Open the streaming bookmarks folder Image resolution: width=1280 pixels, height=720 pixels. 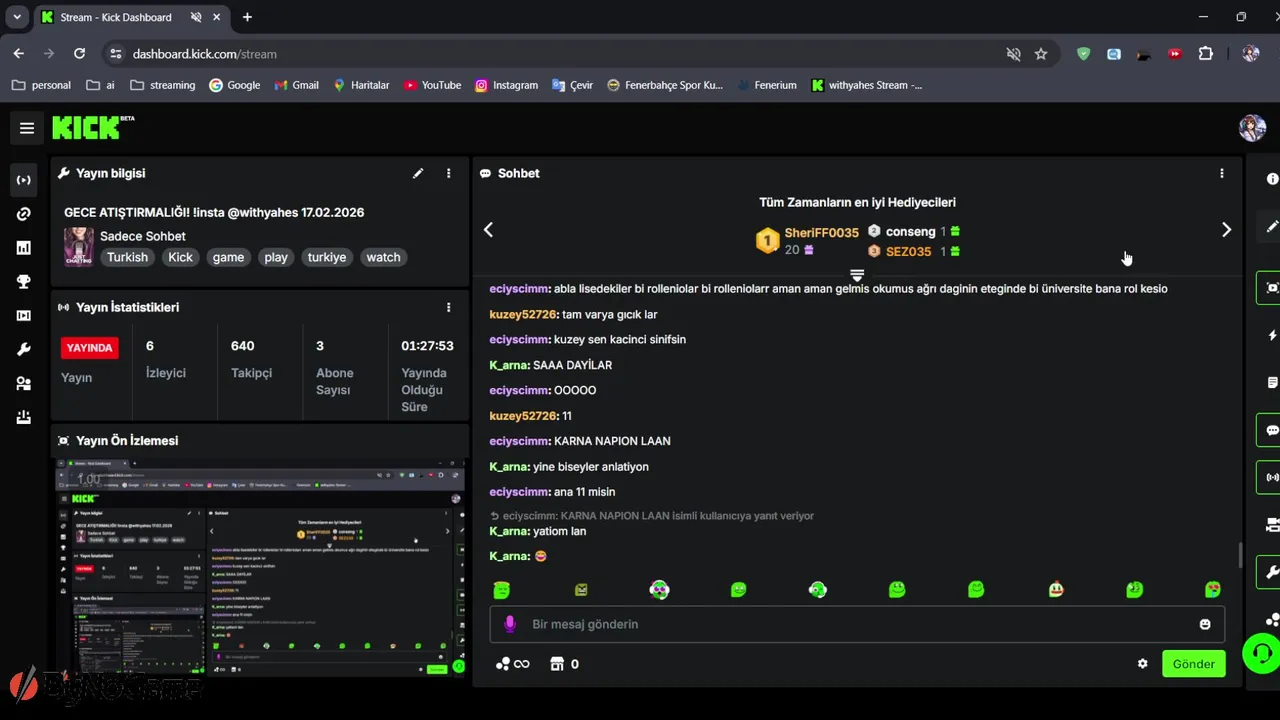(x=163, y=85)
